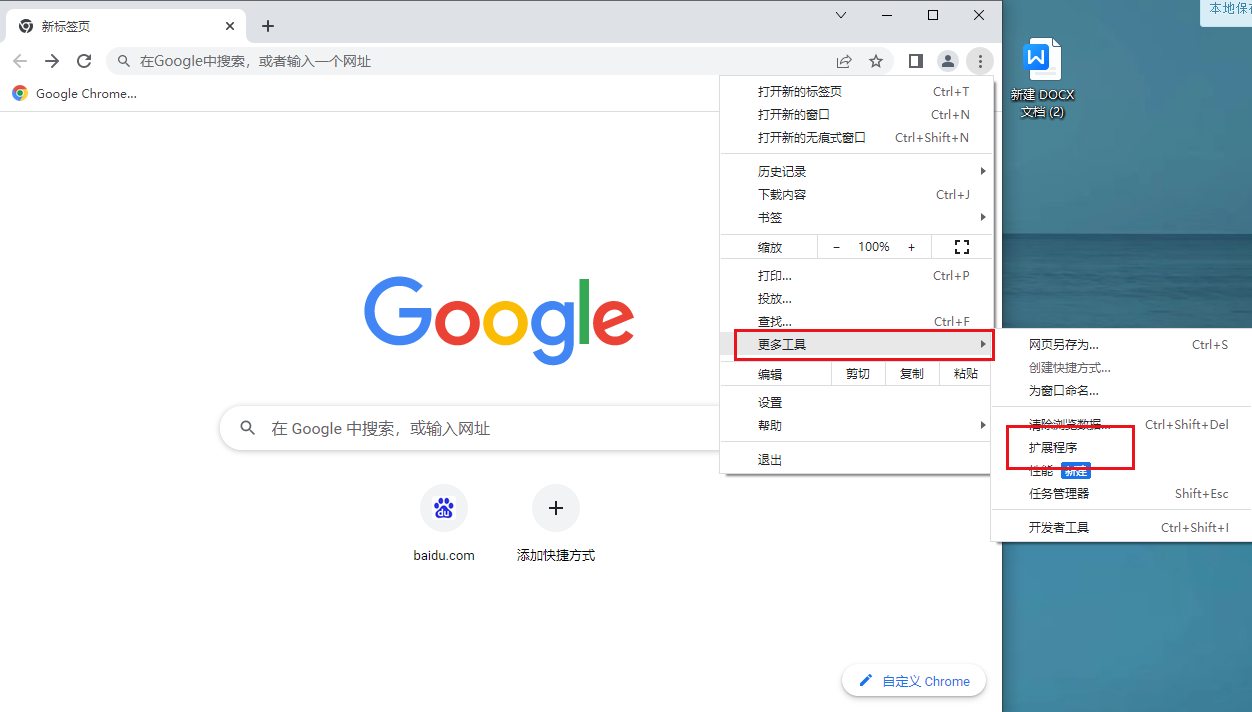Bookmark this tab with star icon
Image resolution: width=1252 pixels, height=712 pixels.
tap(876, 61)
